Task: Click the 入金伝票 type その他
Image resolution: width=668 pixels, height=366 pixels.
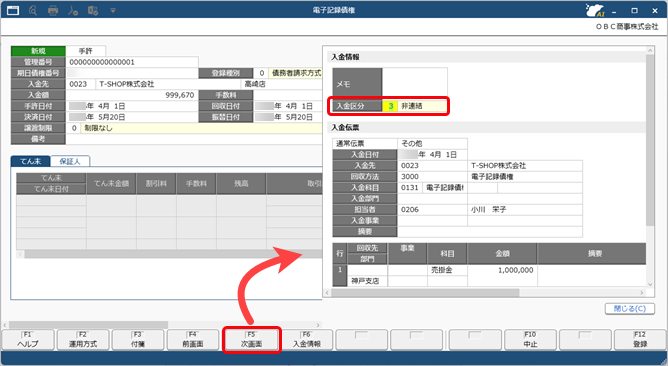Action: [x=432, y=144]
